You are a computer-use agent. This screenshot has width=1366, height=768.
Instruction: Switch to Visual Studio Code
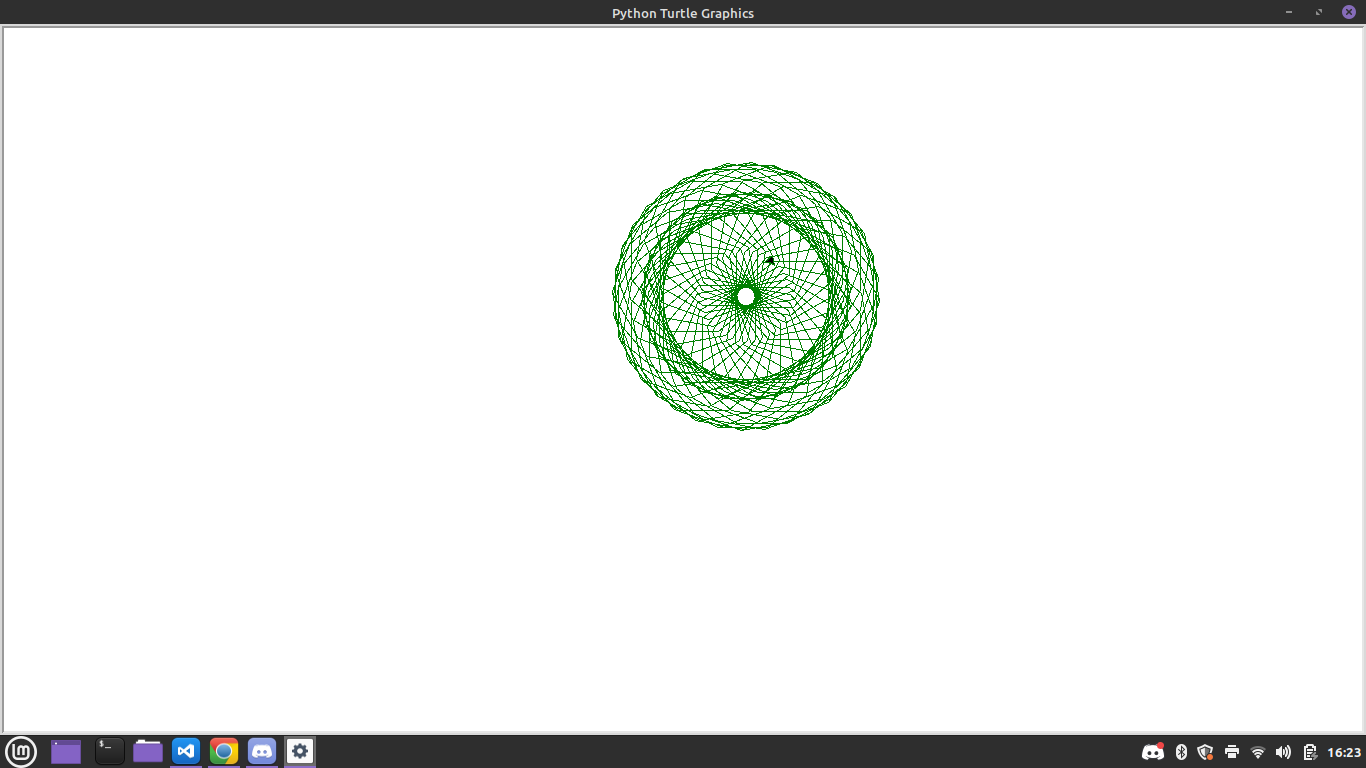click(x=186, y=751)
